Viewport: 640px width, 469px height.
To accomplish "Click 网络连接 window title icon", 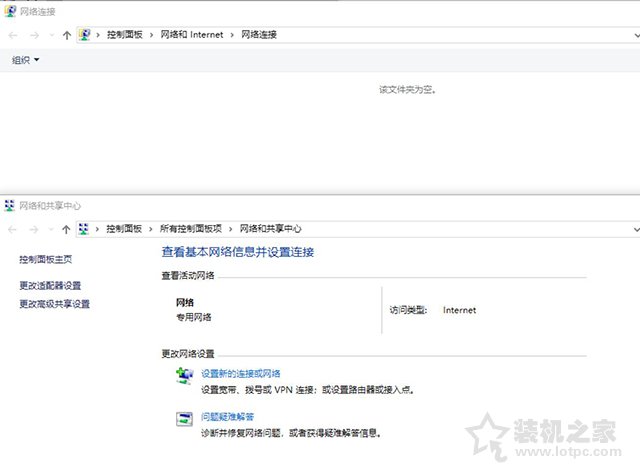I will click(10, 11).
